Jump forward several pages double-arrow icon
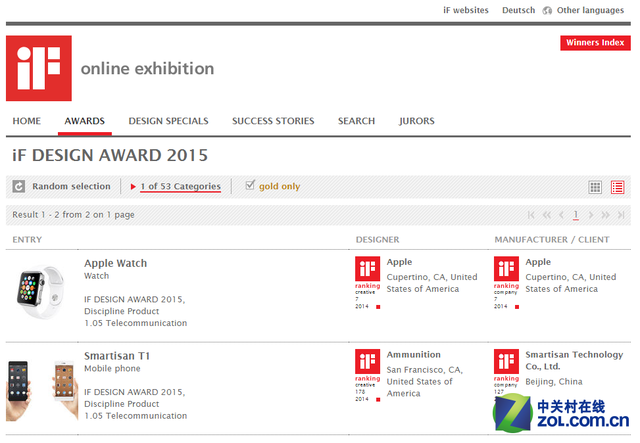 tap(605, 215)
